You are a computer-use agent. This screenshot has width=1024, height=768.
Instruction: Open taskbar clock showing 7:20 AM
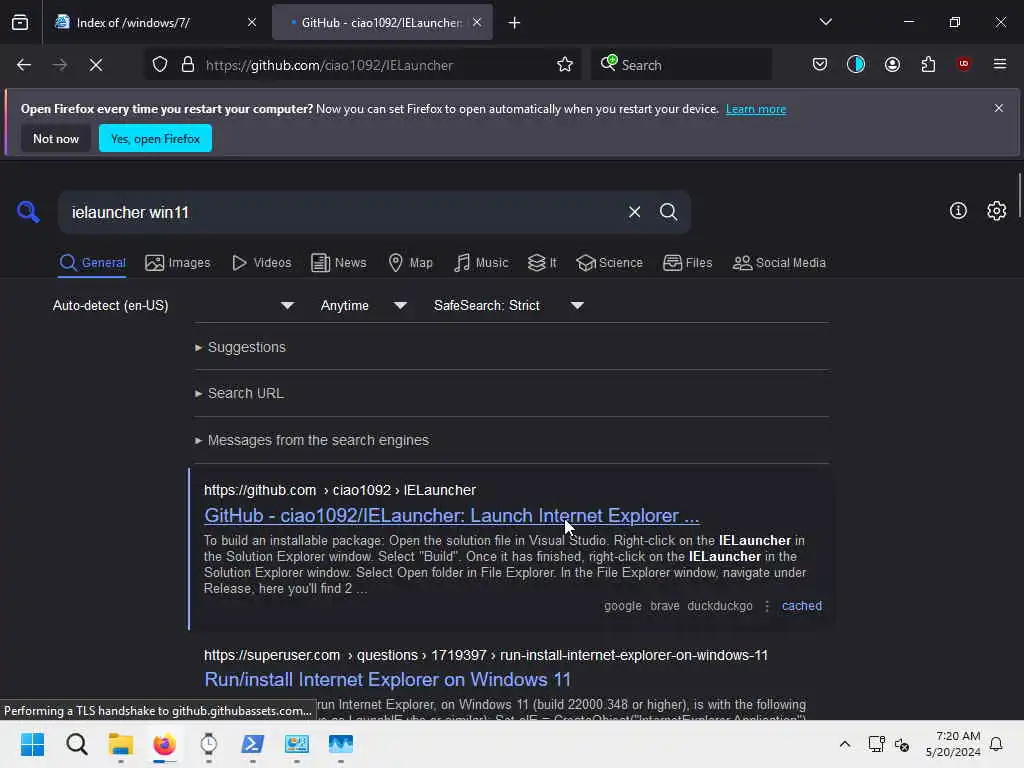point(953,744)
